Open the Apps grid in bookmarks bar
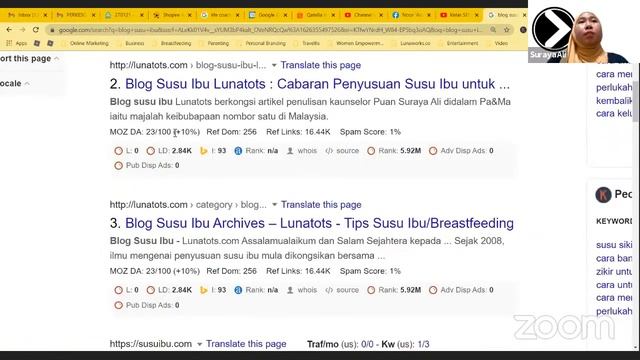The height and width of the screenshot is (360, 640). click(x=17, y=43)
